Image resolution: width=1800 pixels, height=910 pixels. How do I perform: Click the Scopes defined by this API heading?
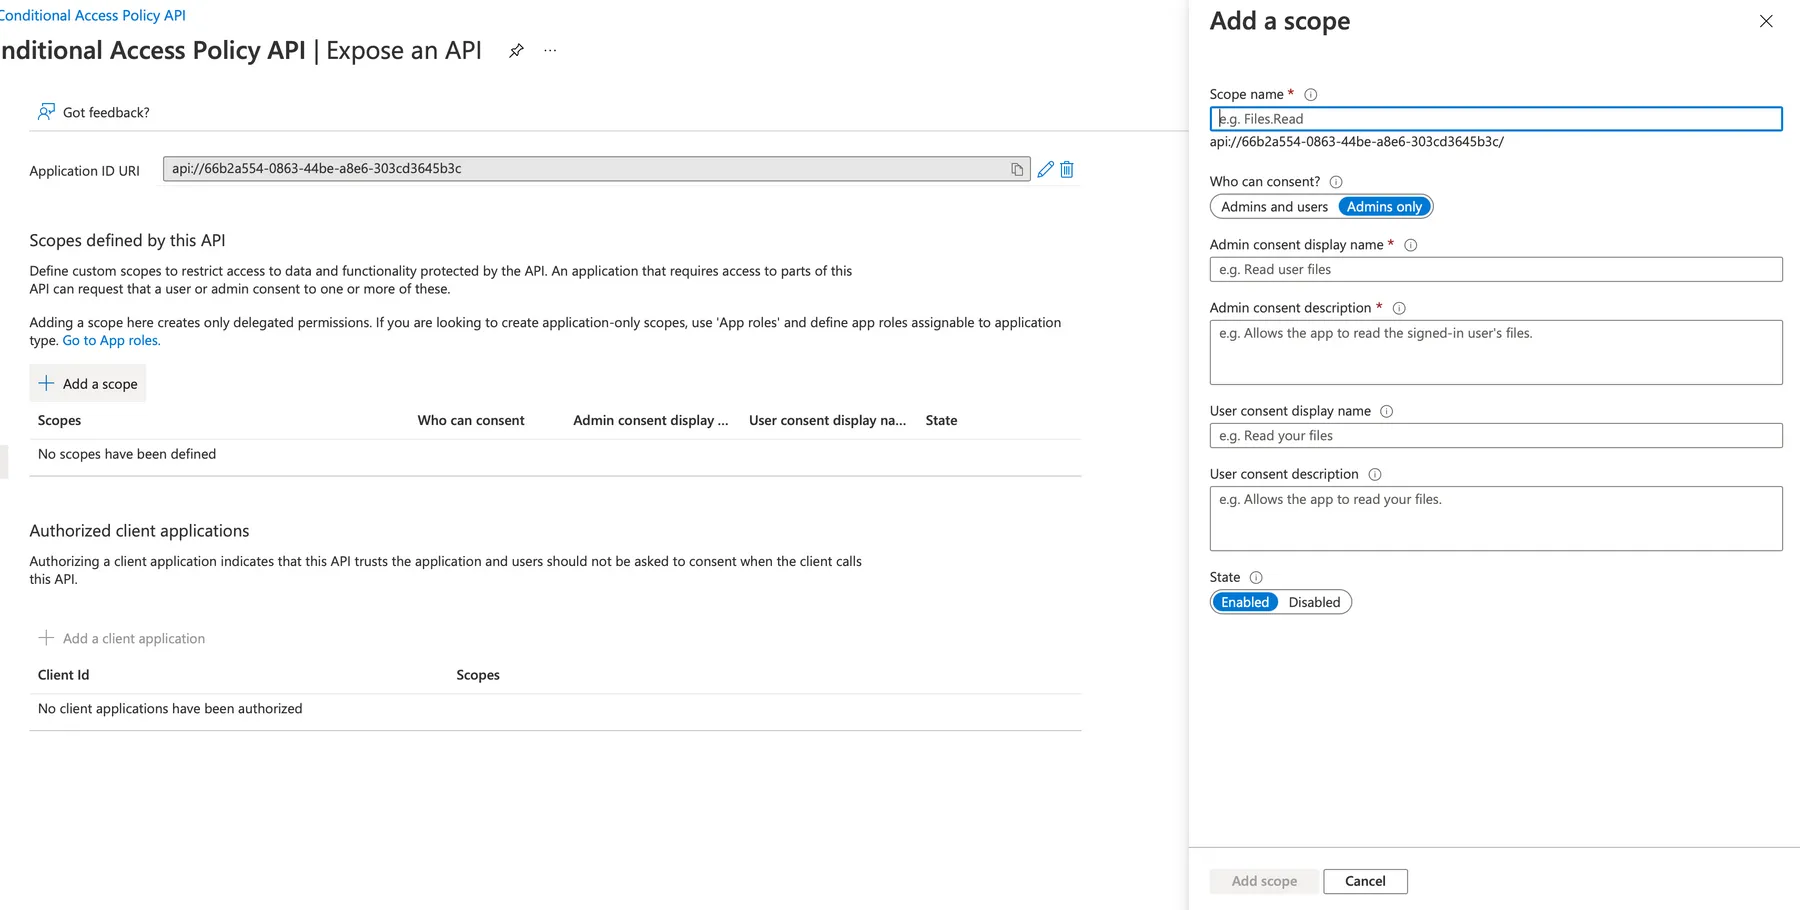[x=127, y=241]
